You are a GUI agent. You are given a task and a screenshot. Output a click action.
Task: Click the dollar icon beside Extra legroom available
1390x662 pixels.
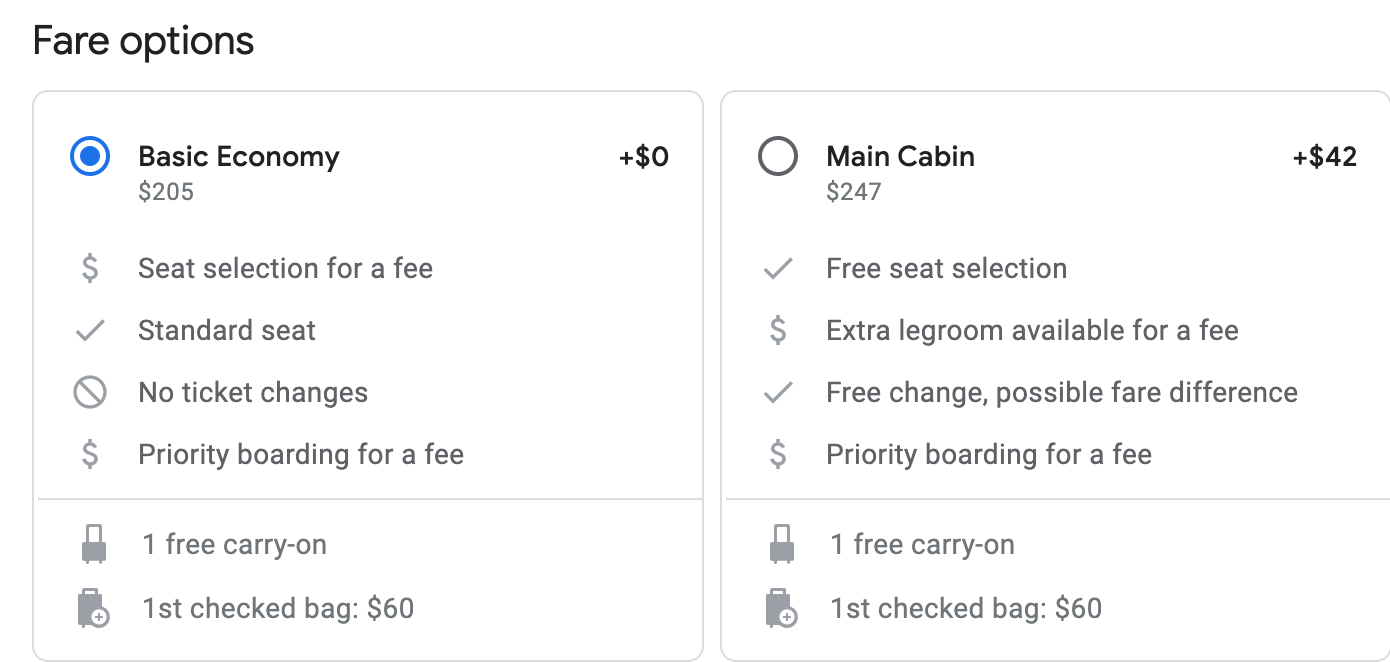(778, 331)
